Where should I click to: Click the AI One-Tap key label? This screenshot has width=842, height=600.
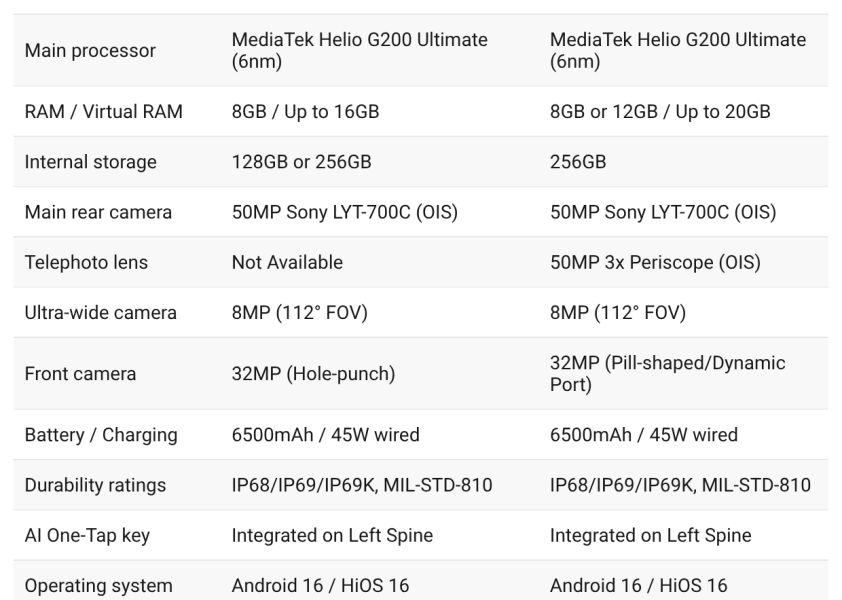tap(87, 535)
